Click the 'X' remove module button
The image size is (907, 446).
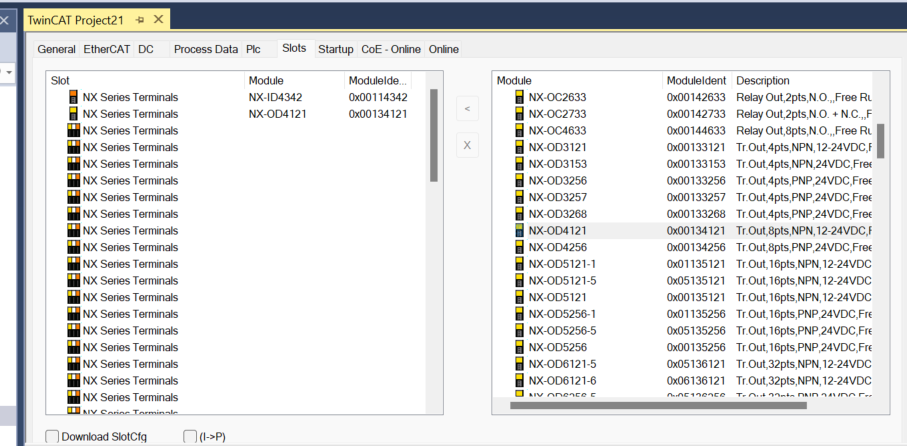[467, 146]
